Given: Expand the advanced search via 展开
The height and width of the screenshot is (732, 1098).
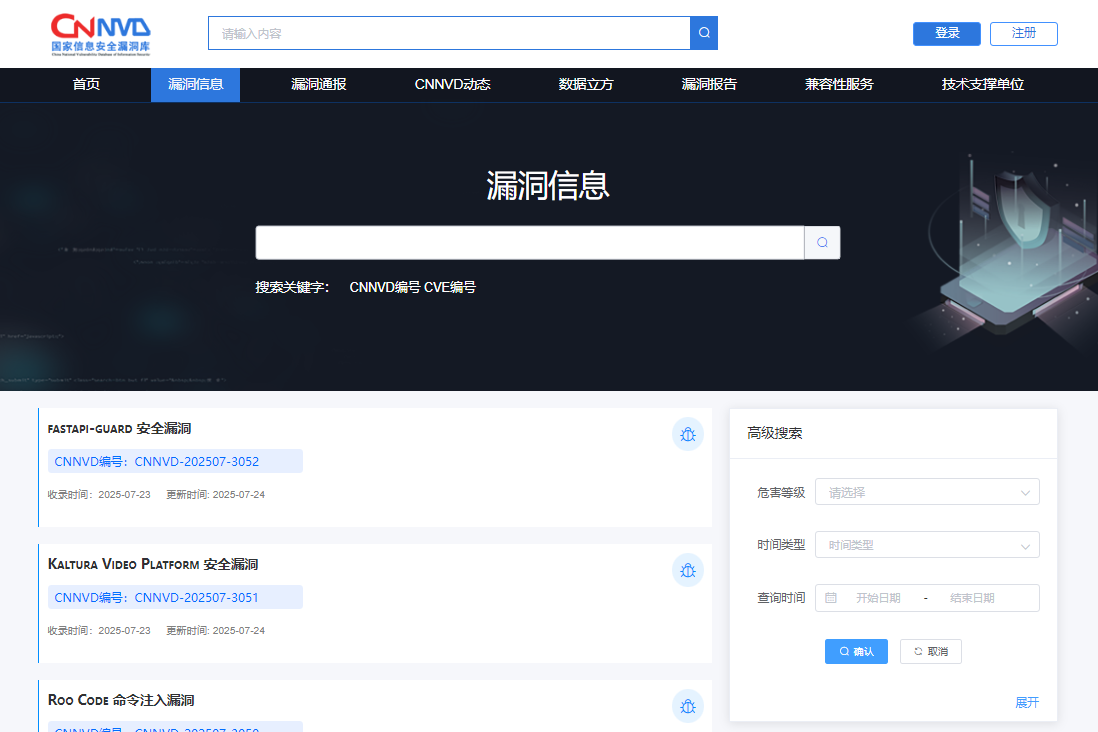Looking at the screenshot, I should (x=1027, y=702).
